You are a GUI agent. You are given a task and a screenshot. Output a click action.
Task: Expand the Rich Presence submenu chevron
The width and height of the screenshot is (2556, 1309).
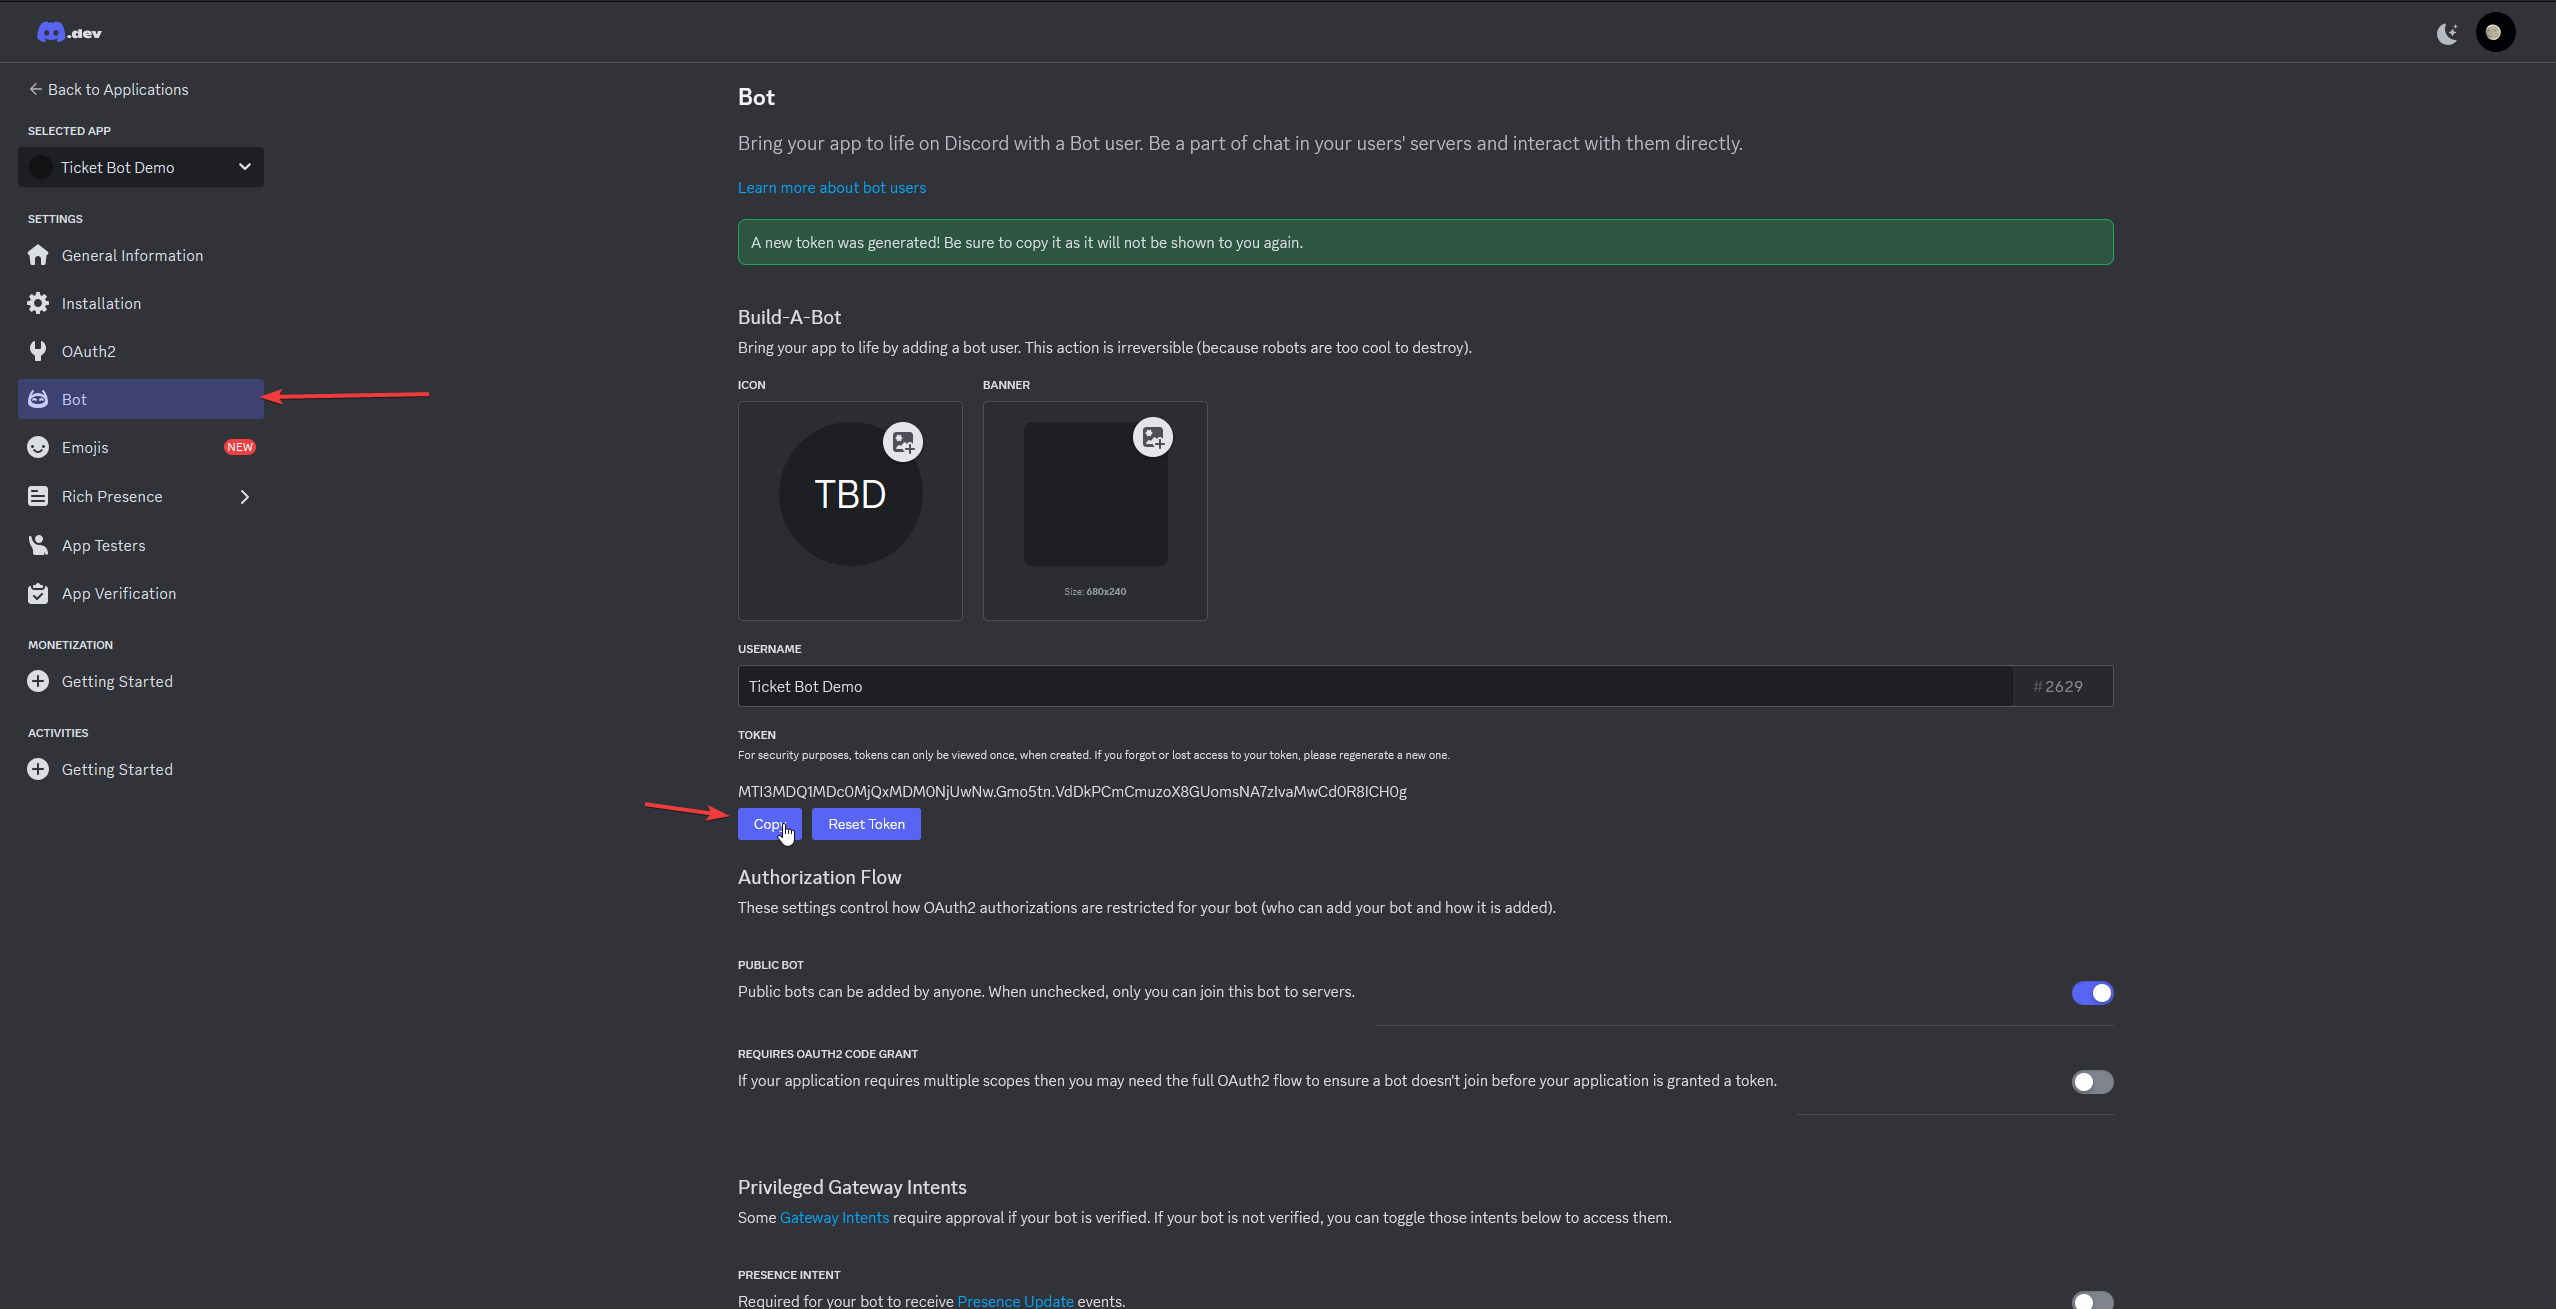[x=244, y=497]
